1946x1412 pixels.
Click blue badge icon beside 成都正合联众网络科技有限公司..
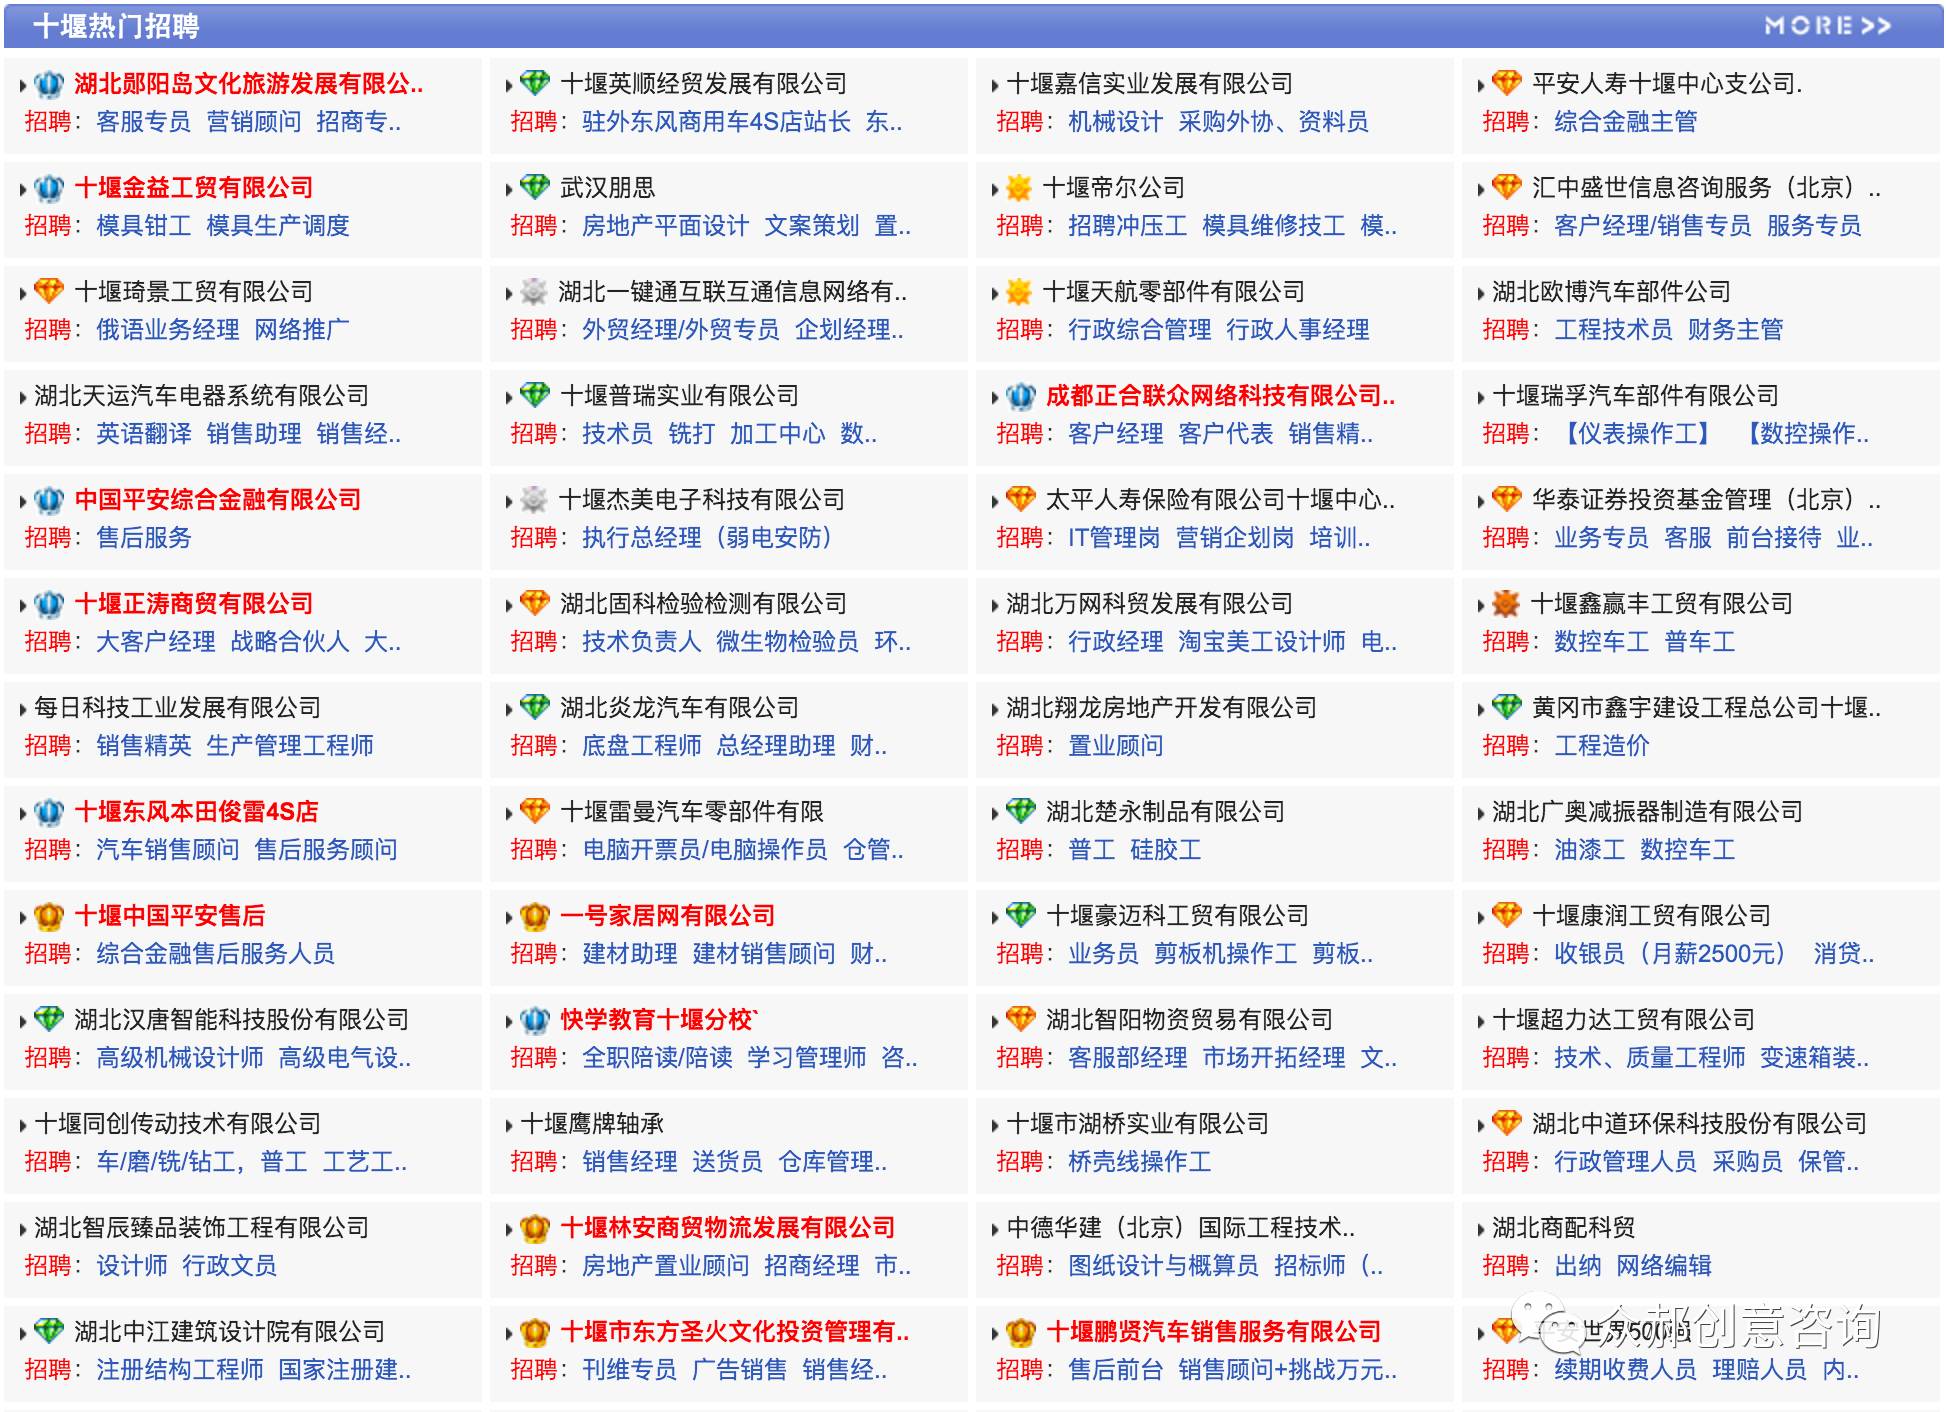(1021, 396)
